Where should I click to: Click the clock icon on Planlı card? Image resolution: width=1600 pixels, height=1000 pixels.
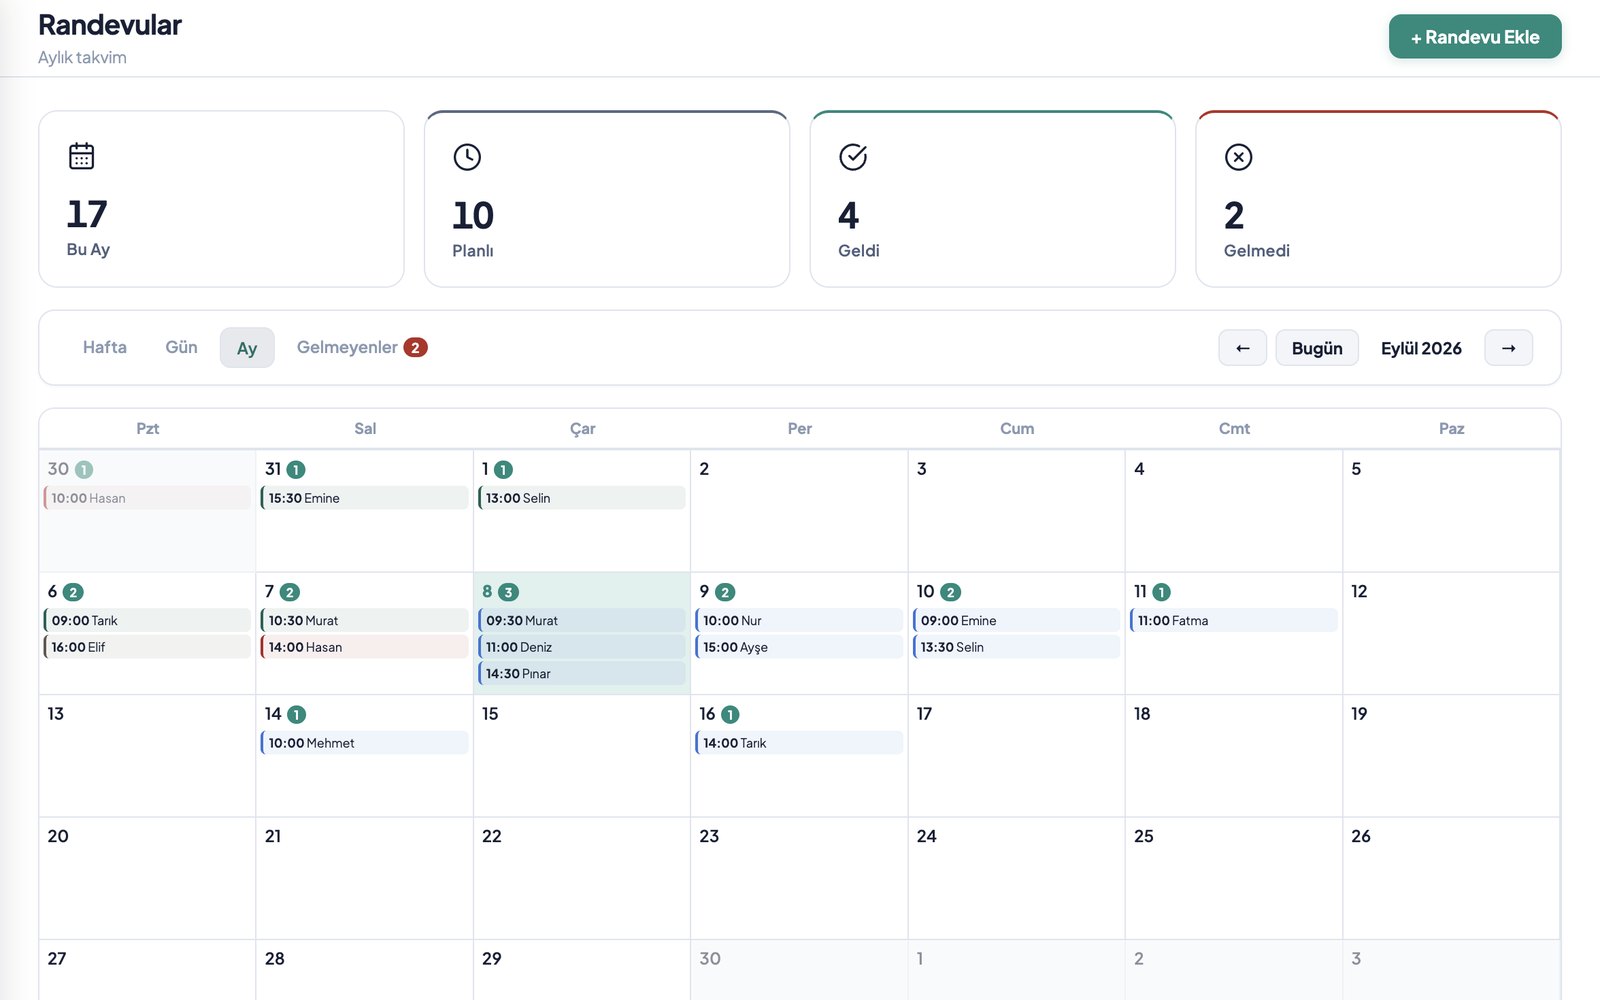467,157
